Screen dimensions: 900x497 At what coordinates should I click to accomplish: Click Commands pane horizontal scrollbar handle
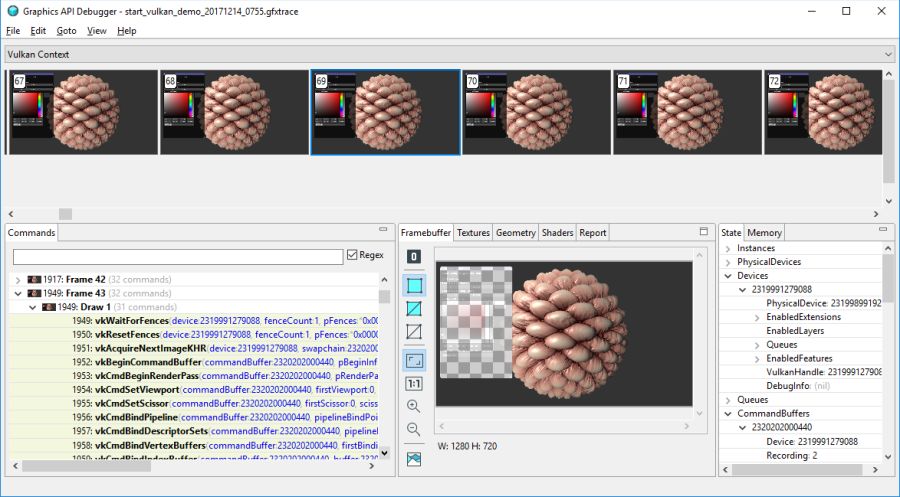click(x=87, y=466)
